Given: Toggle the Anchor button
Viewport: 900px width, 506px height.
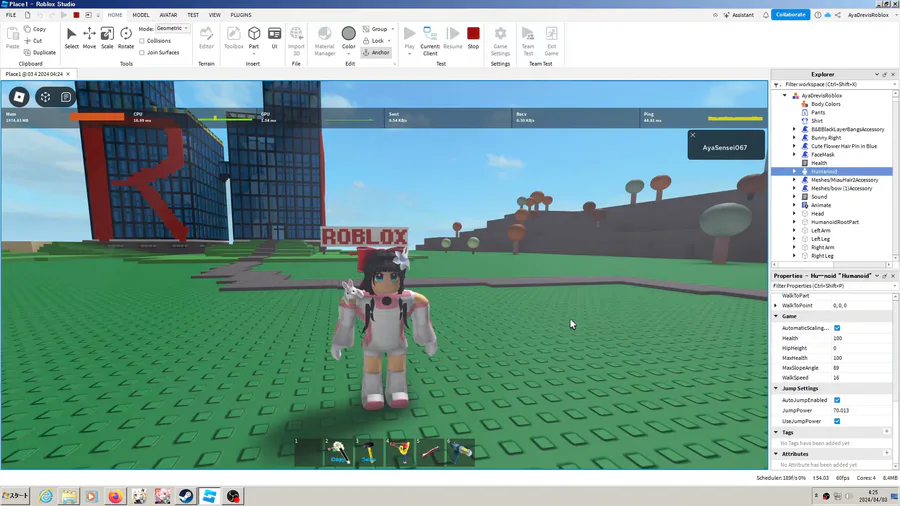Looking at the screenshot, I should (x=376, y=52).
